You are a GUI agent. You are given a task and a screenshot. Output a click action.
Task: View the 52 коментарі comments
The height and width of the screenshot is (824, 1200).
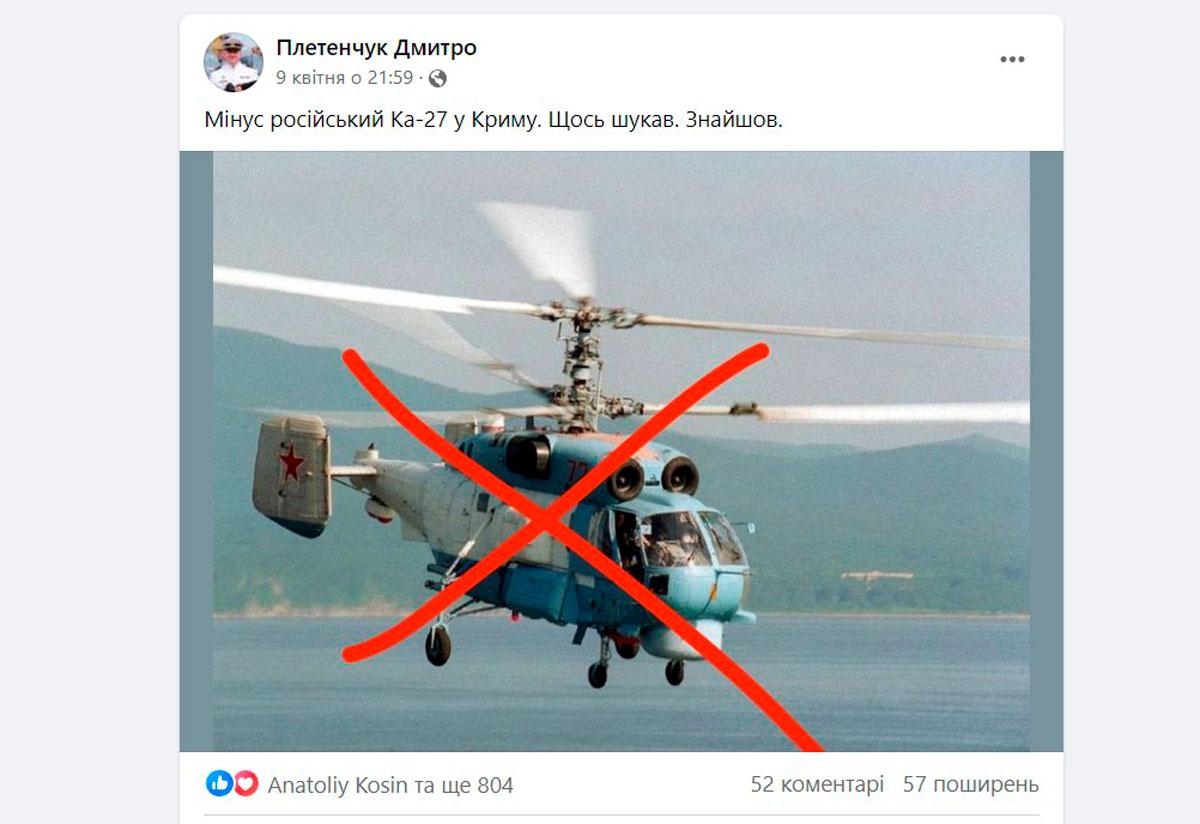(817, 785)
